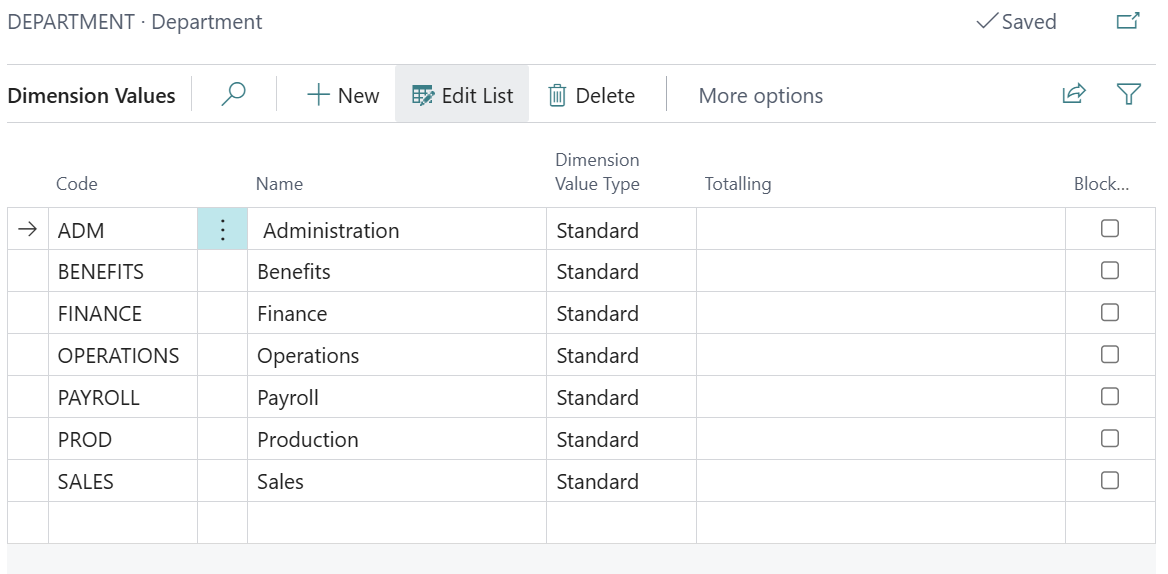Check Blocked for PROD row
Image resolution: width=1168 pixels, height=574 pixels.
click(x=1110, y=437)
